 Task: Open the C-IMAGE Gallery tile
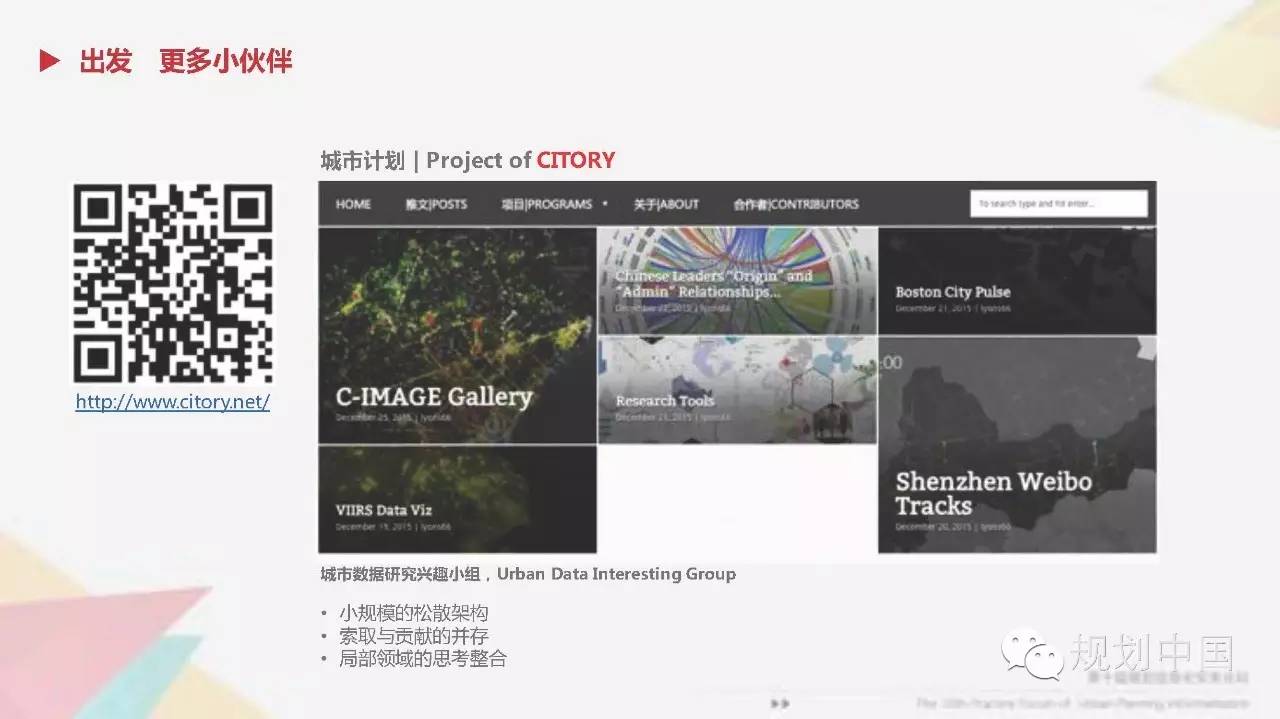click(457, 335)
